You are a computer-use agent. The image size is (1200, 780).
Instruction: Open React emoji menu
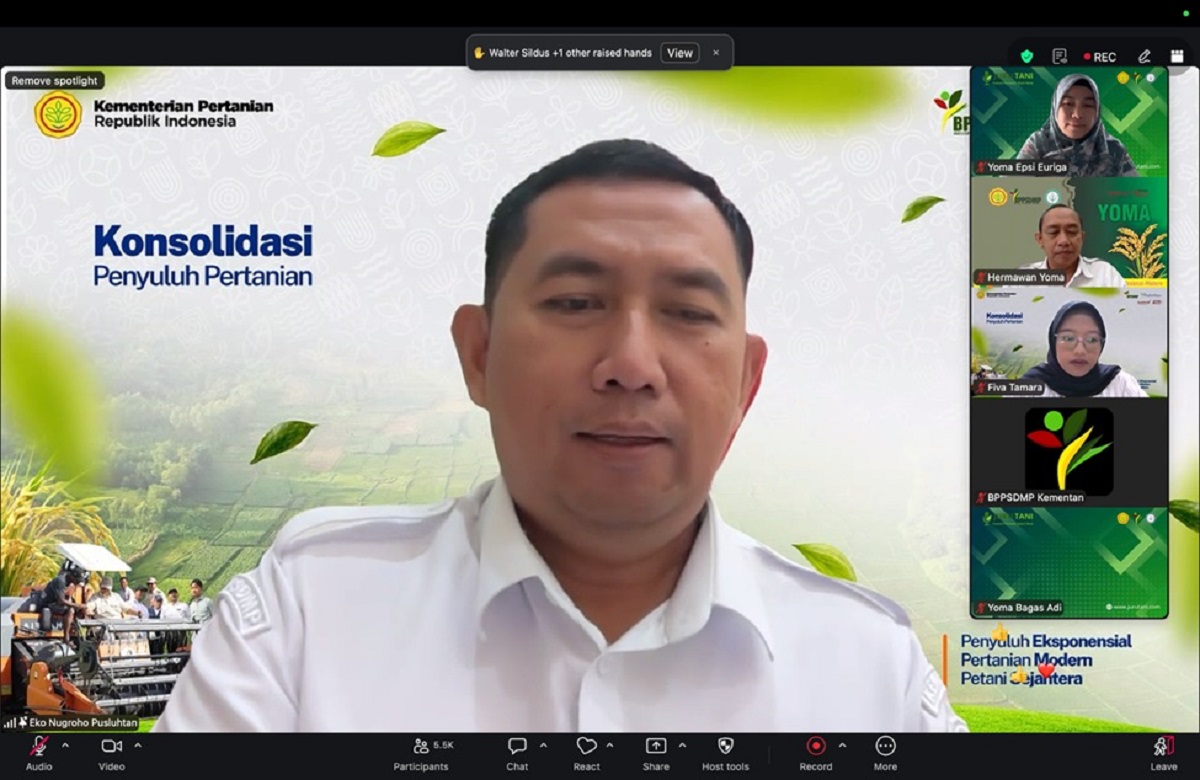pos(587,753)
